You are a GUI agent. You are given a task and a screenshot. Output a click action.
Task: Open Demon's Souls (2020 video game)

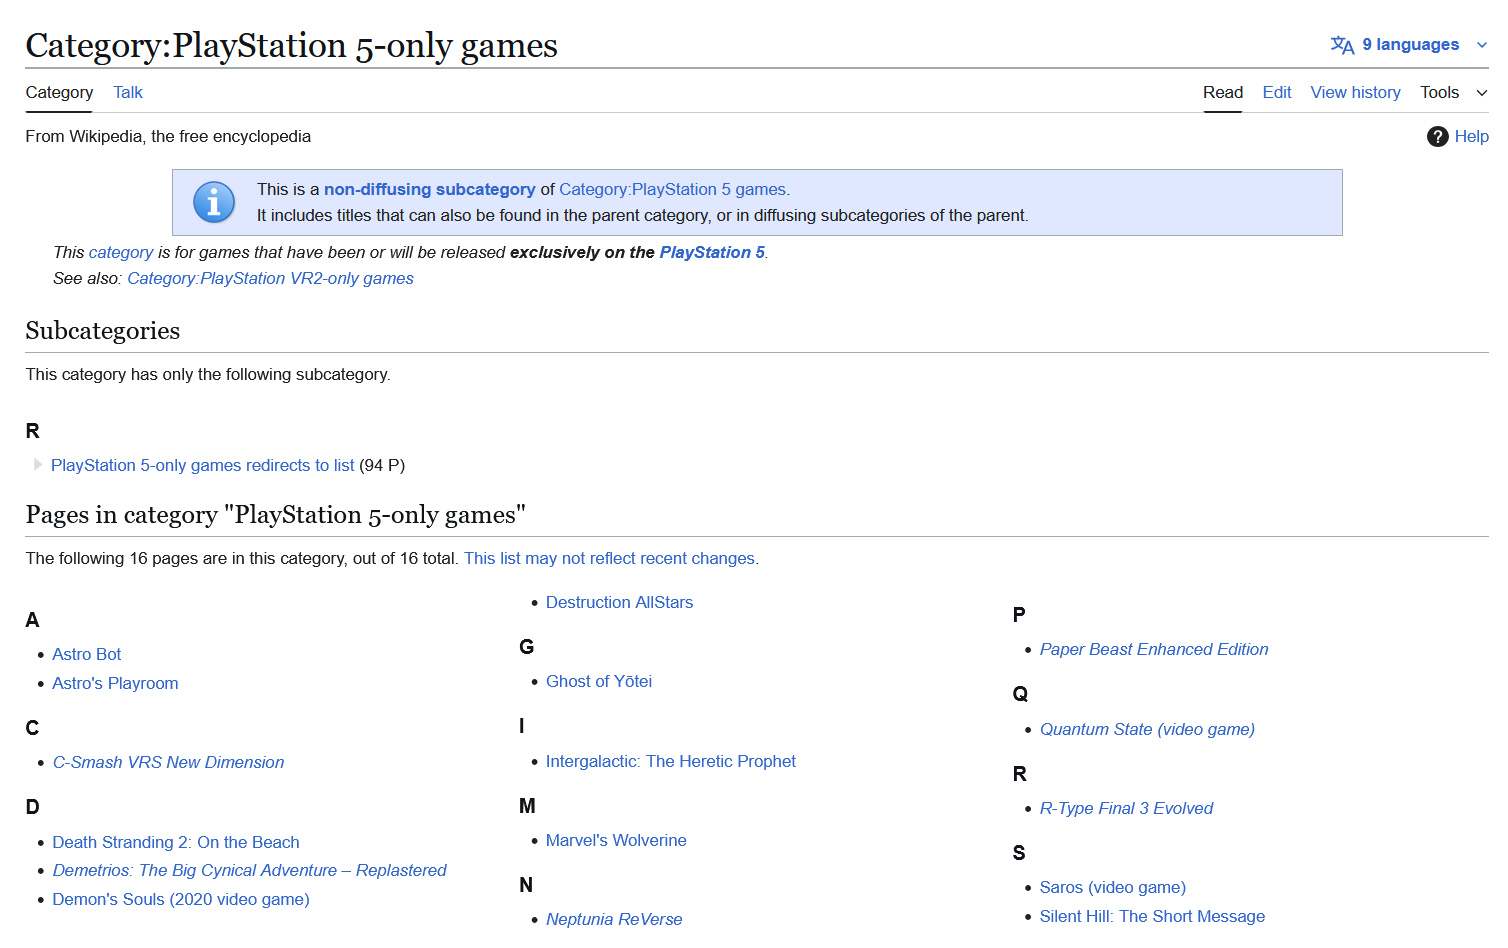181,899
